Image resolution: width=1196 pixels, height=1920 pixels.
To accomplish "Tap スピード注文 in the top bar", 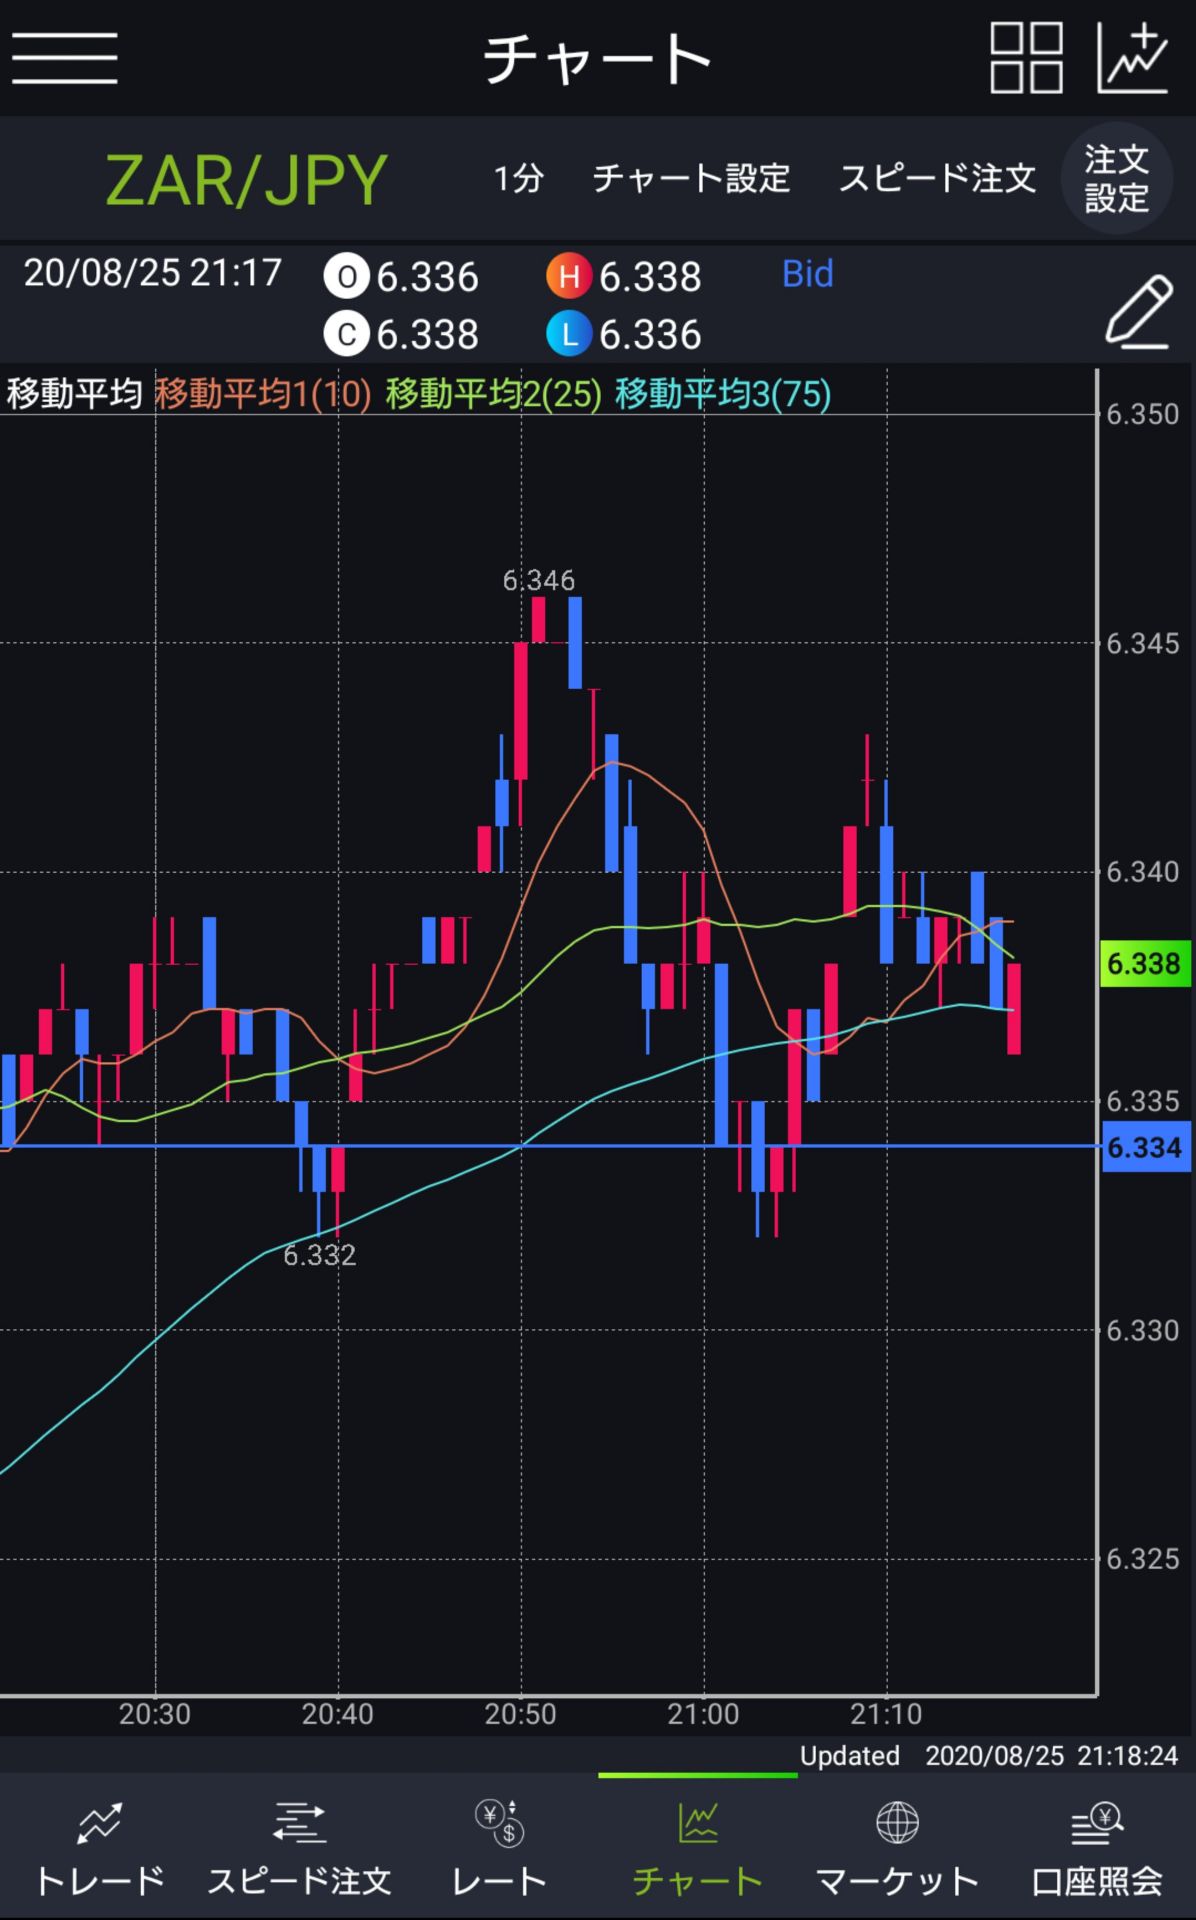I will click(937, 179).
